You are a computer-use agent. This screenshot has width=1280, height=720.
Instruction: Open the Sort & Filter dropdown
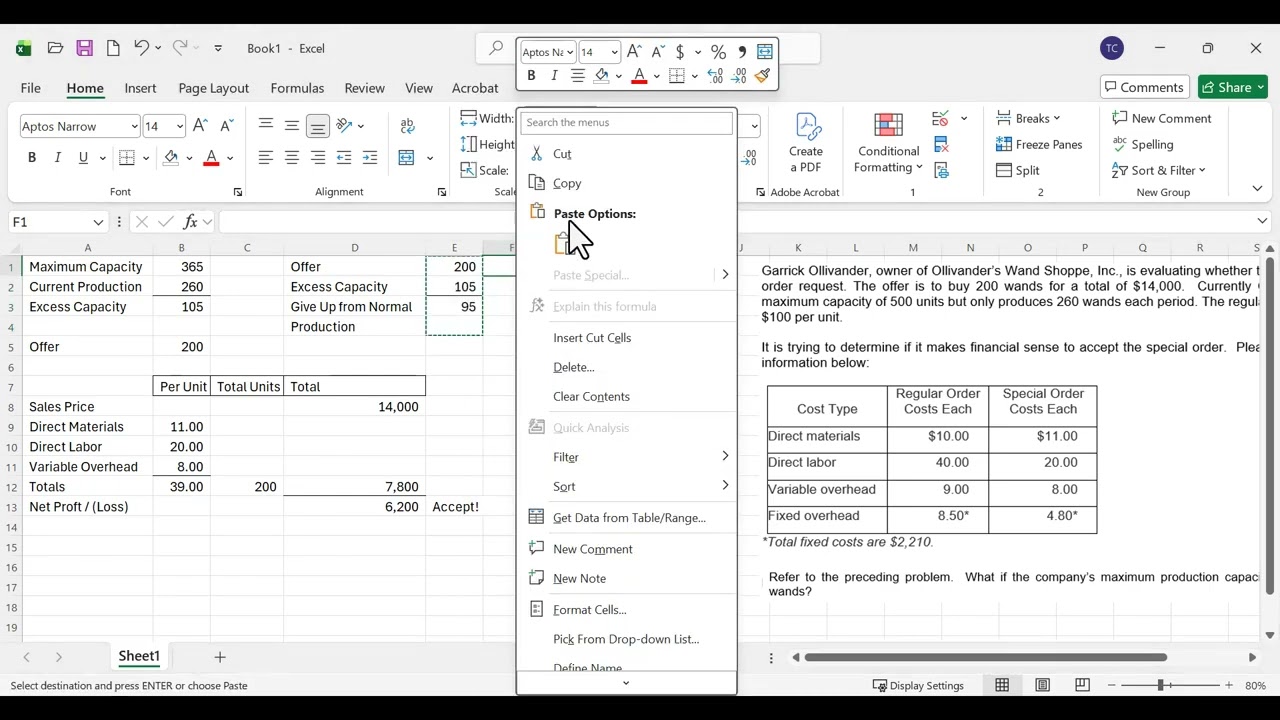pos(1159,170)
